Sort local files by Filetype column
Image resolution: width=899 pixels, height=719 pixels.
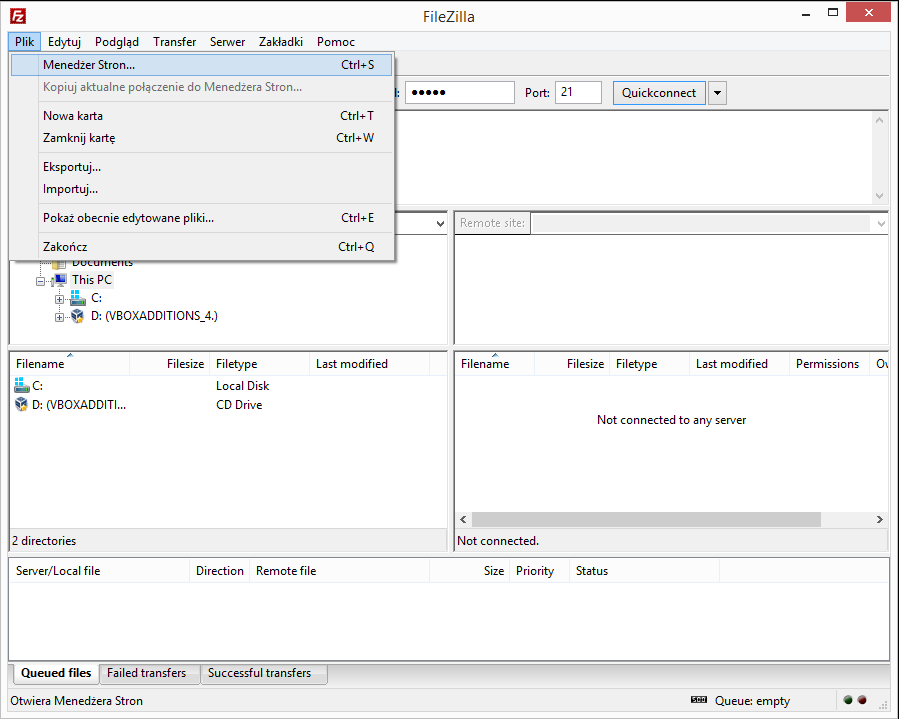click(260, 364)
